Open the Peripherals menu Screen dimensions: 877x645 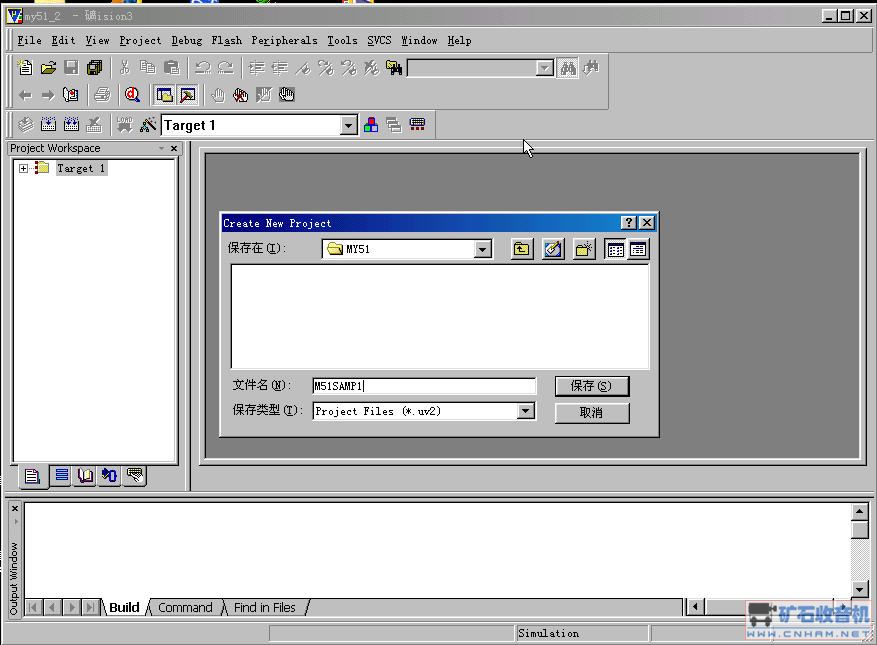click(x=284, y=40)
